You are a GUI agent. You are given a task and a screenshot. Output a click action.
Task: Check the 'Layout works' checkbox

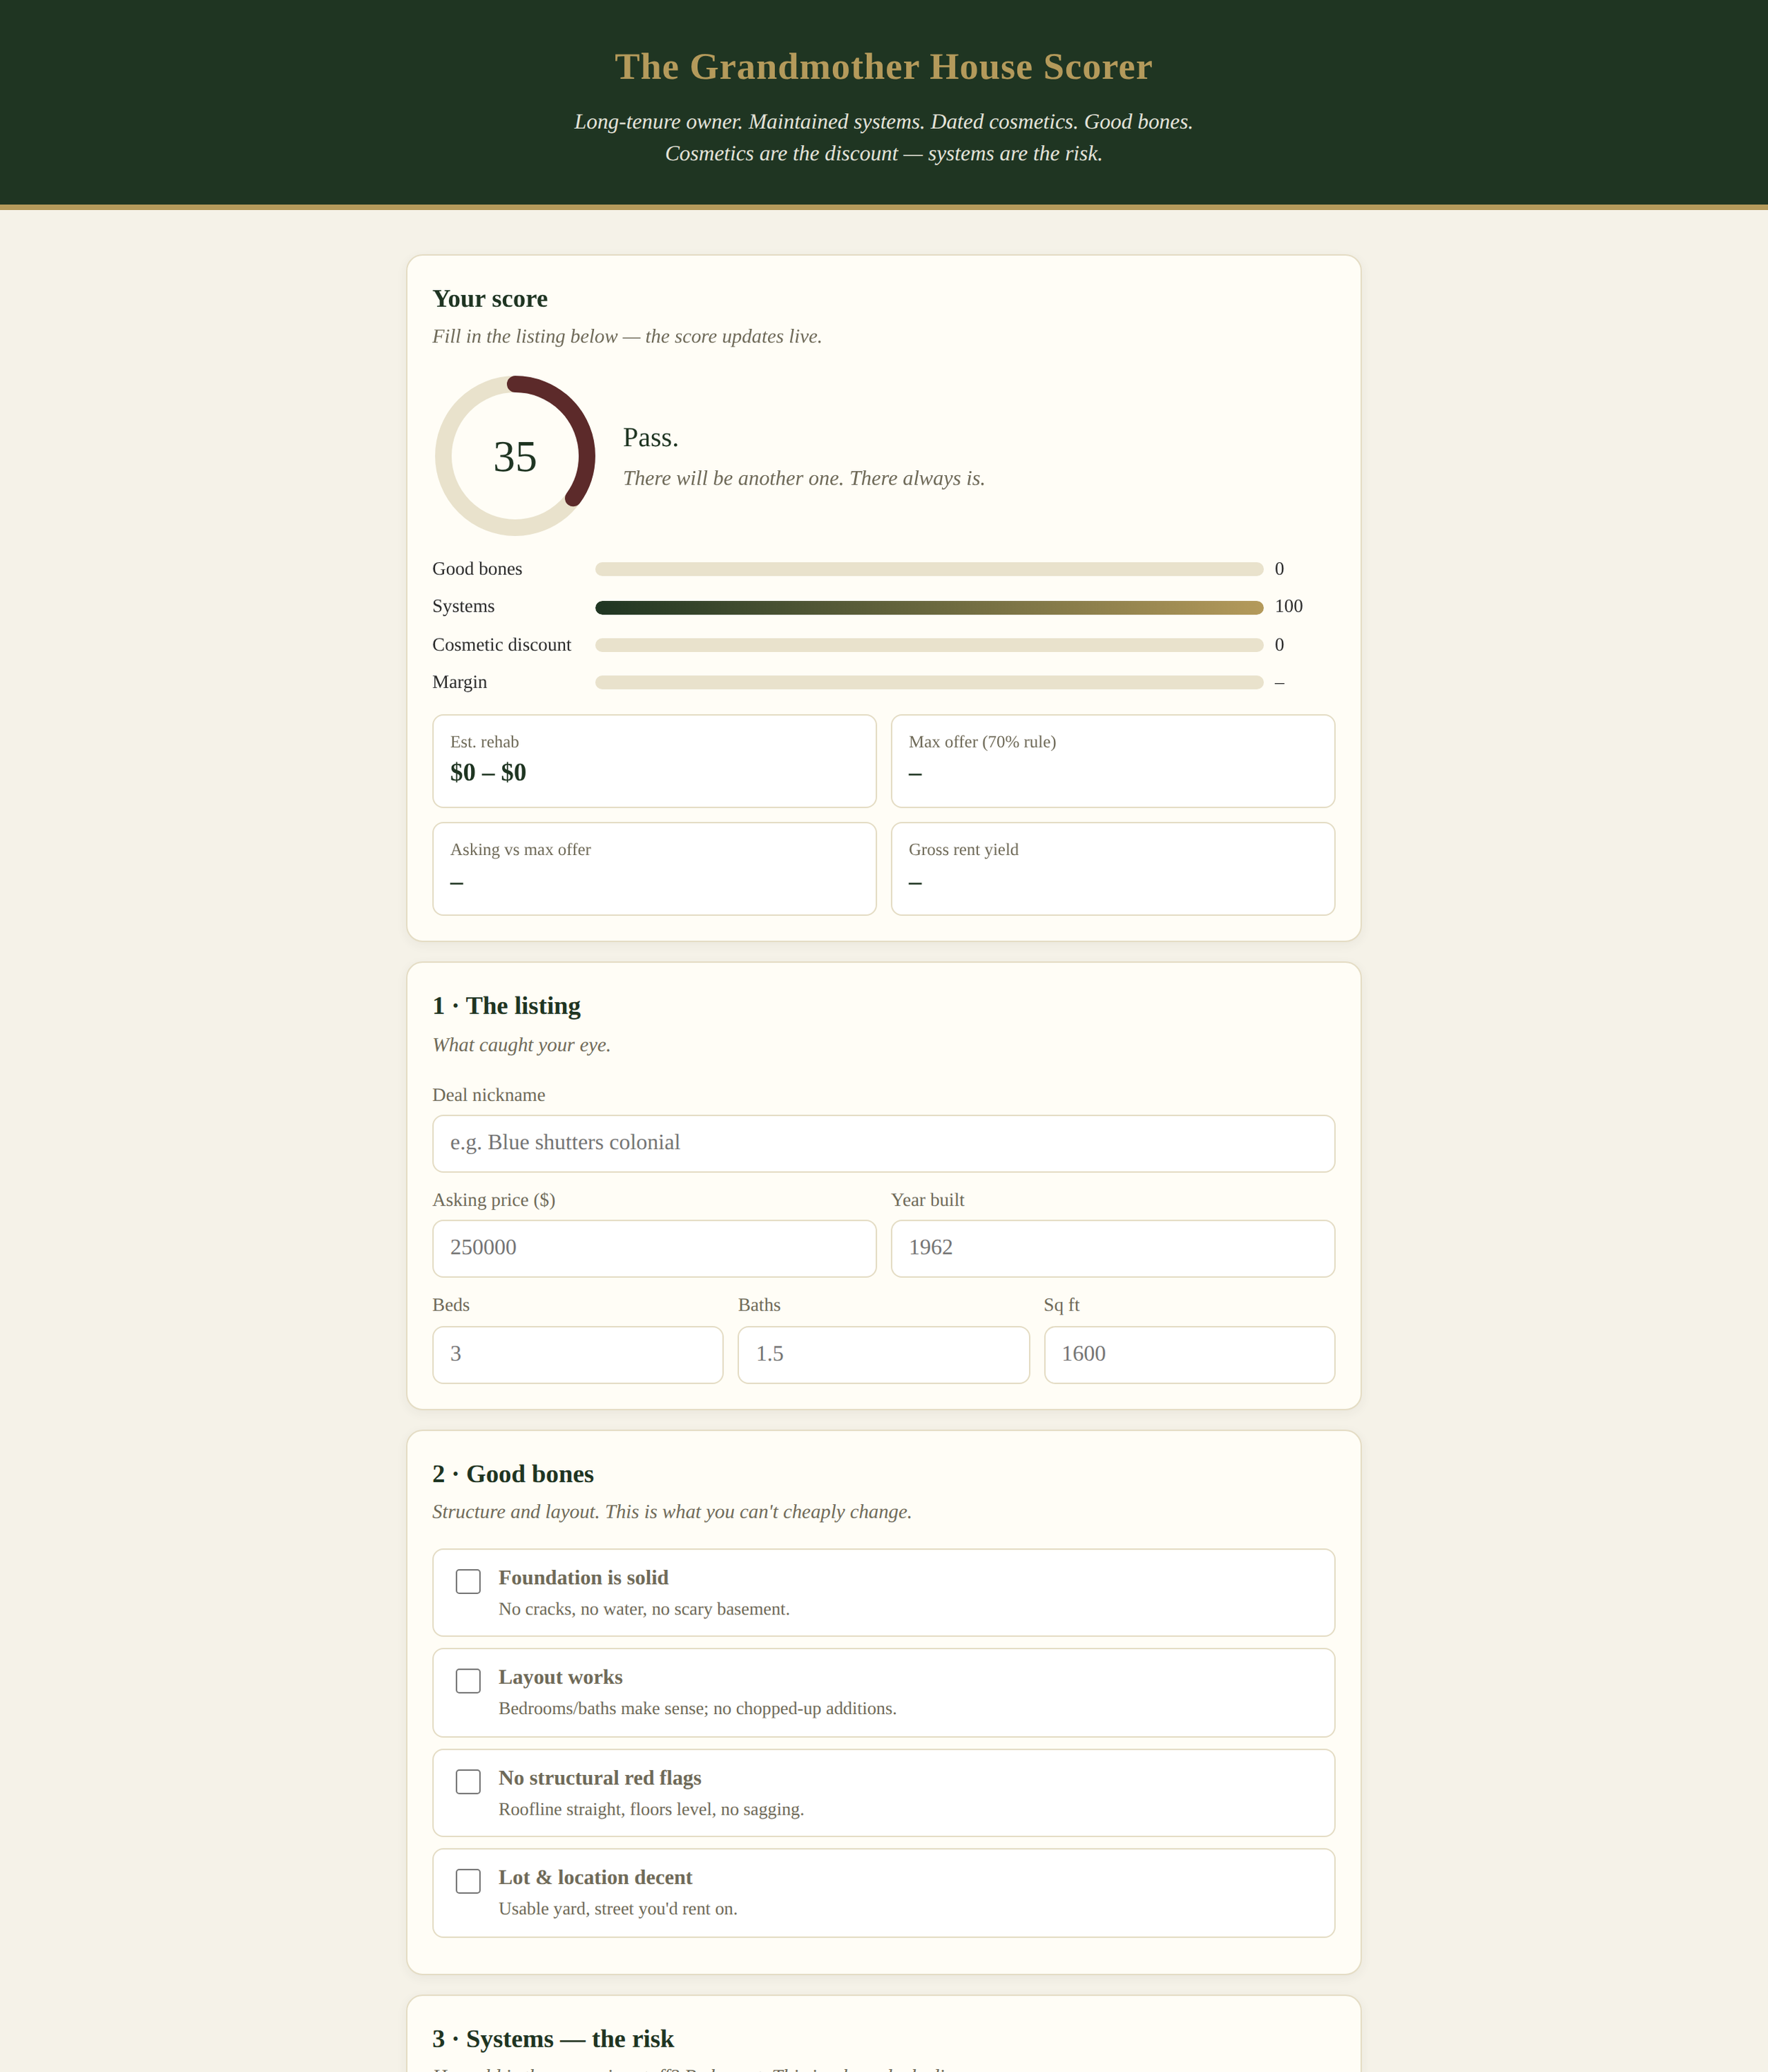(x=468, y=1681)
